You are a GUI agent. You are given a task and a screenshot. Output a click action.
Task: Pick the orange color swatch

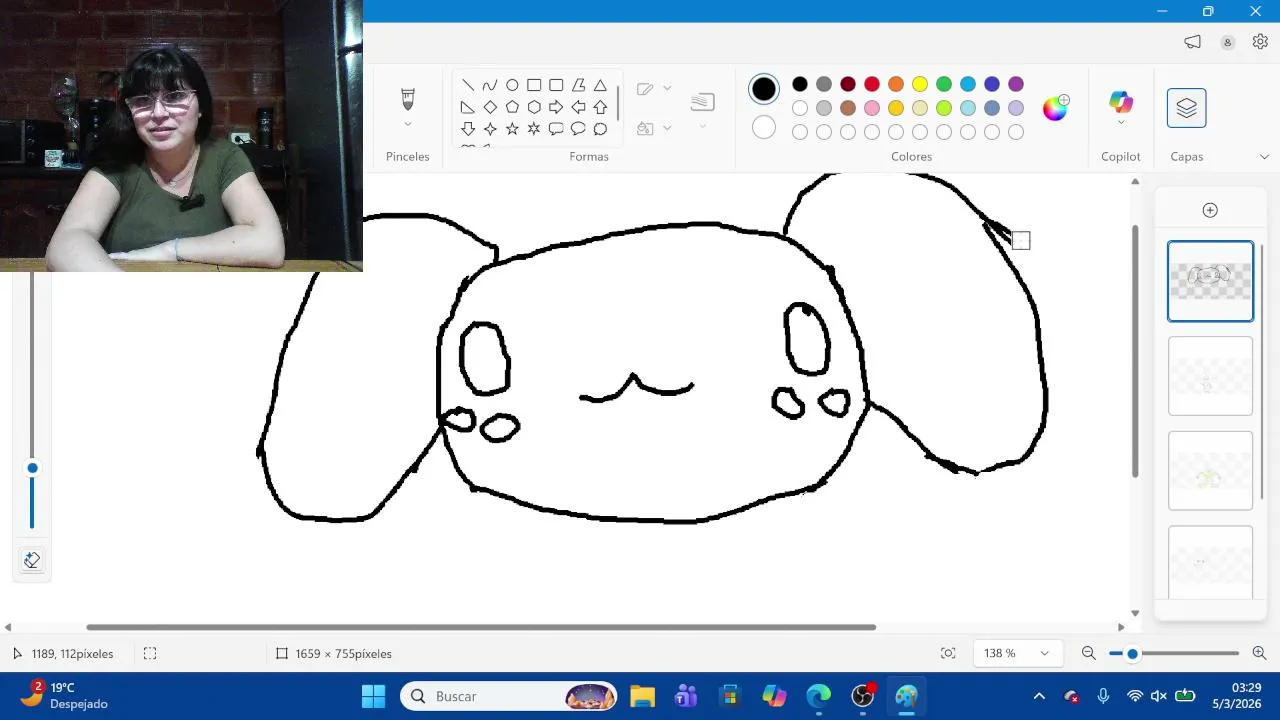[x=896, y=84]
